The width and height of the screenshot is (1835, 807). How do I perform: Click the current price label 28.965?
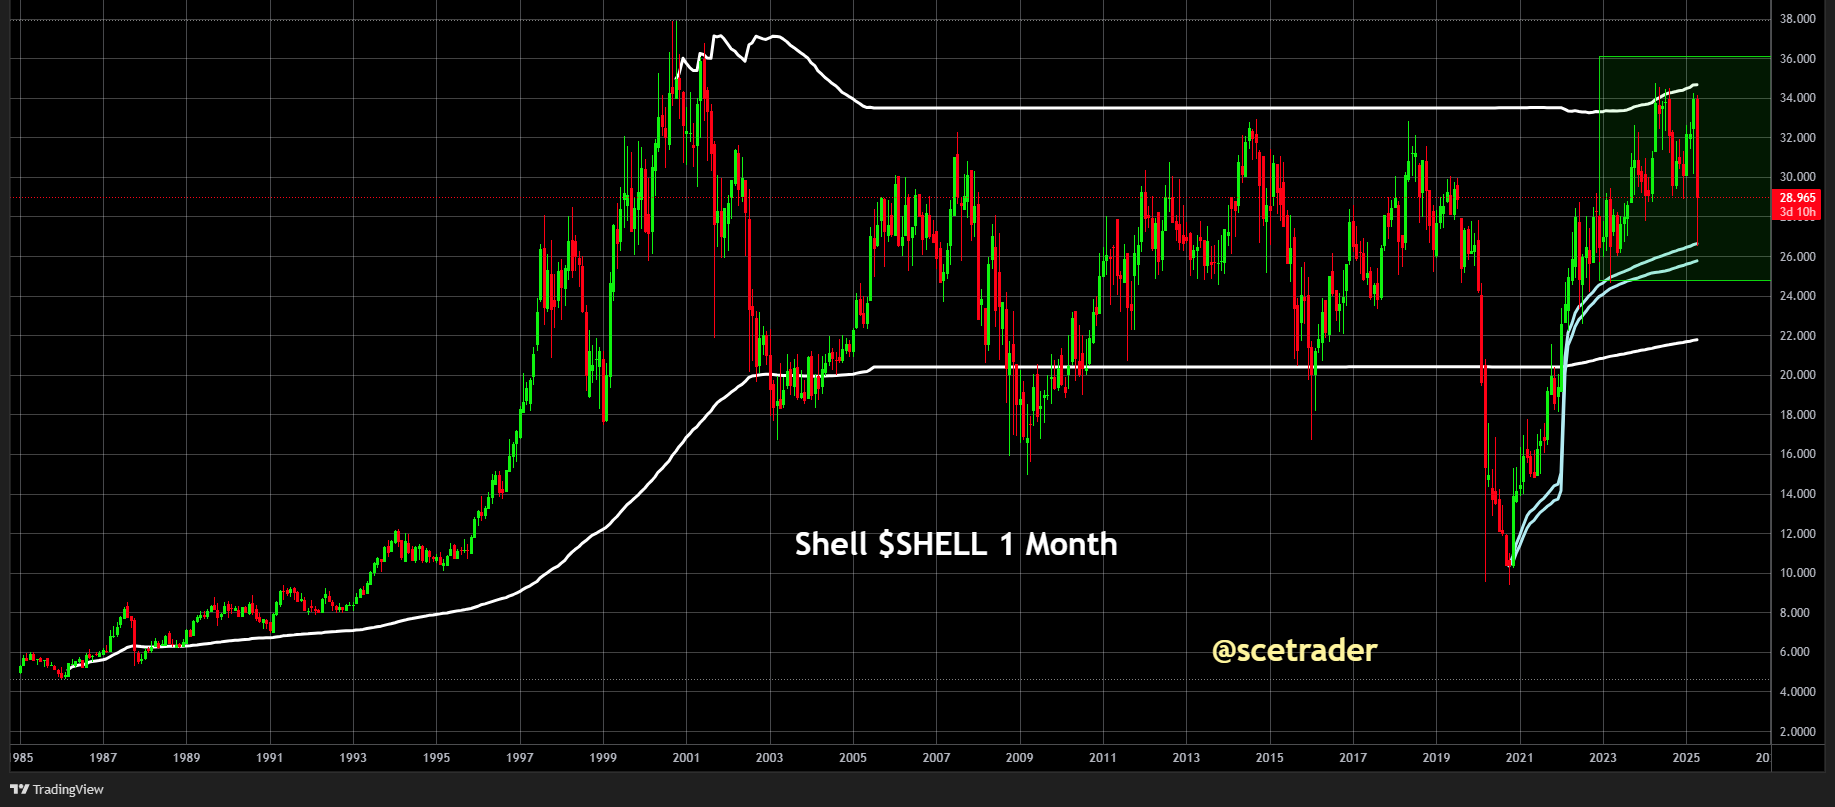(x=1798, y=198)
